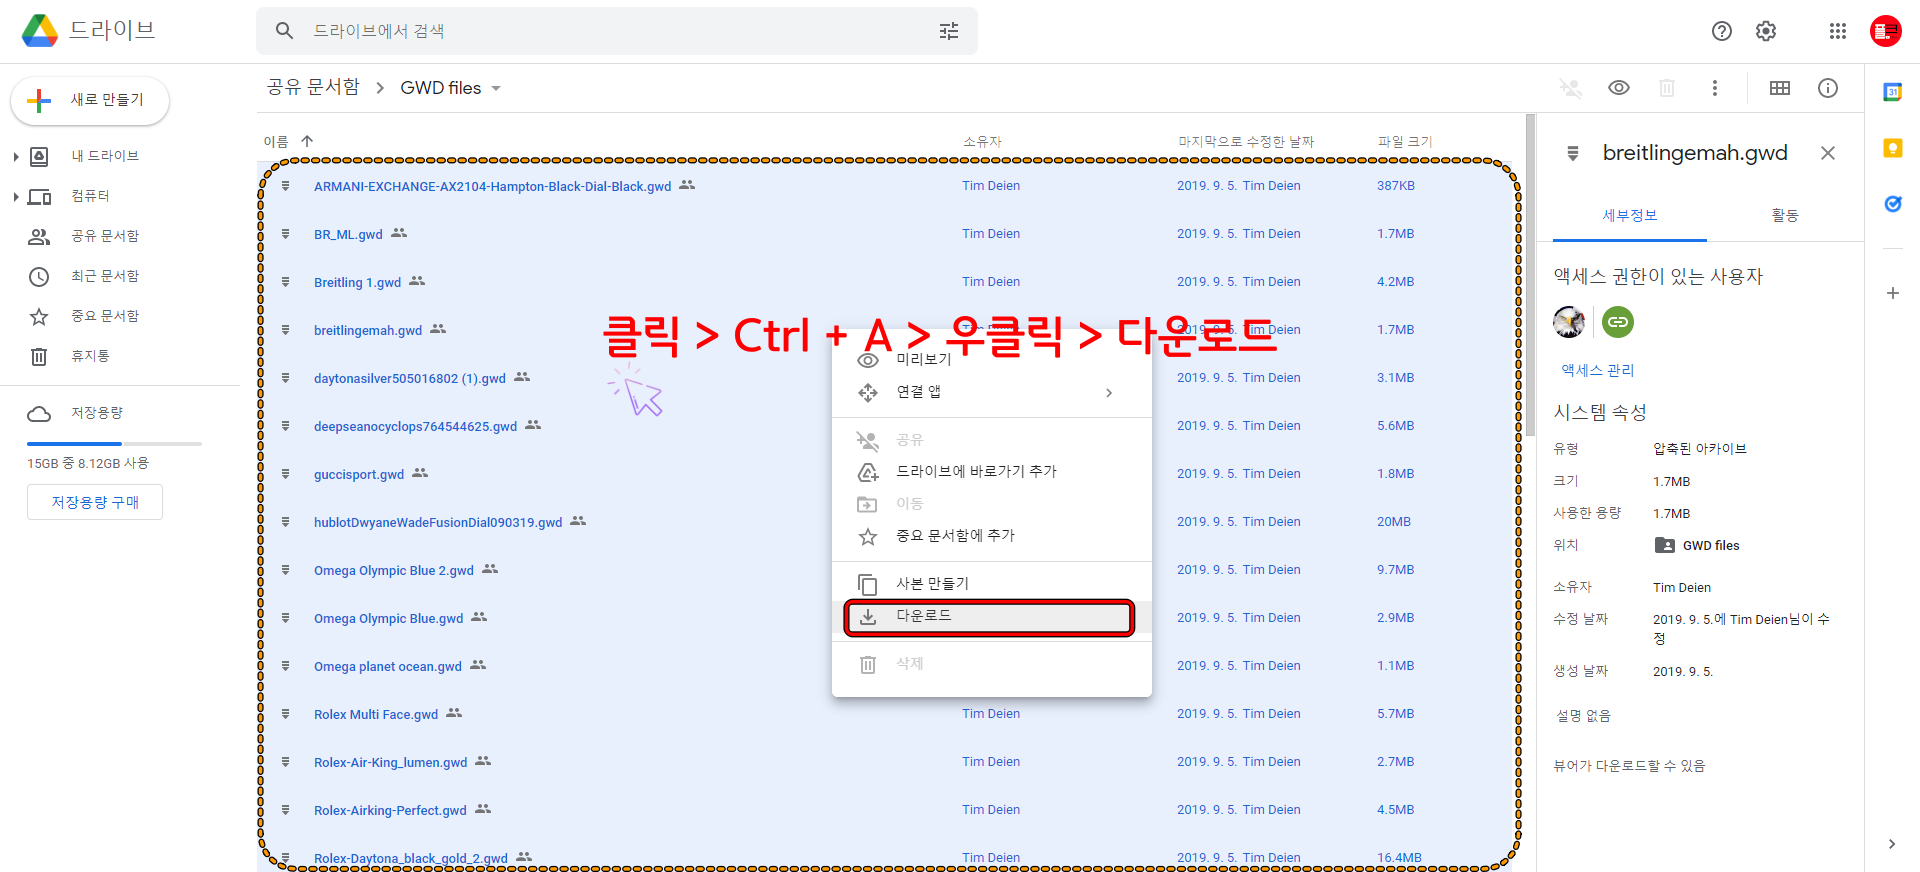Click the remove-sharing person icon in toolbar
Image resolution: width=1920 pixels, height=872 pixels.
pos(1571,88)
